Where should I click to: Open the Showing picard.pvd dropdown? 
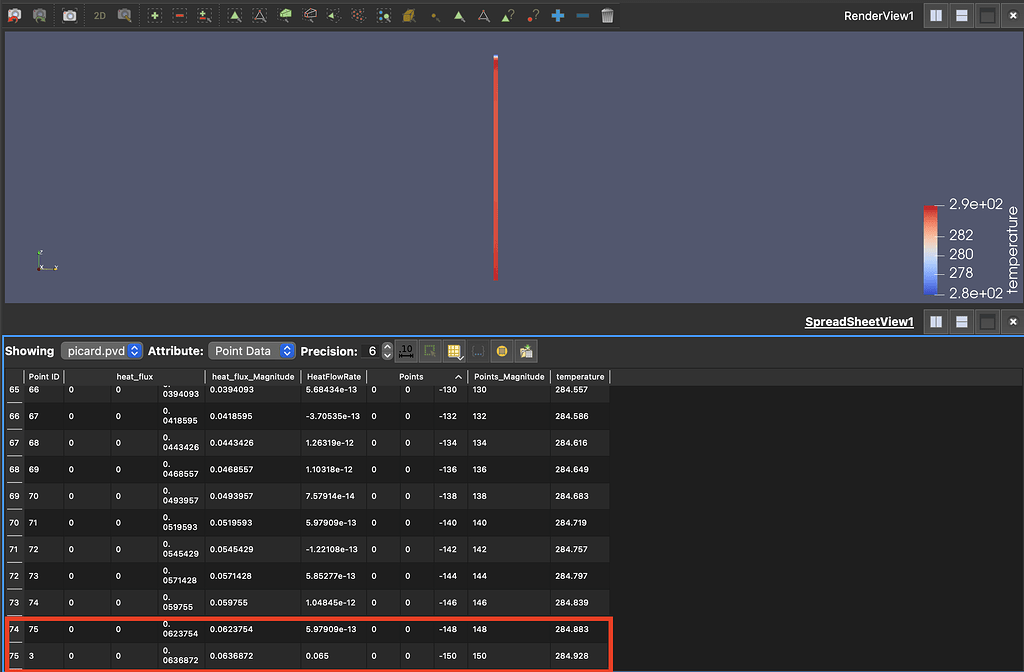point(102,351)
